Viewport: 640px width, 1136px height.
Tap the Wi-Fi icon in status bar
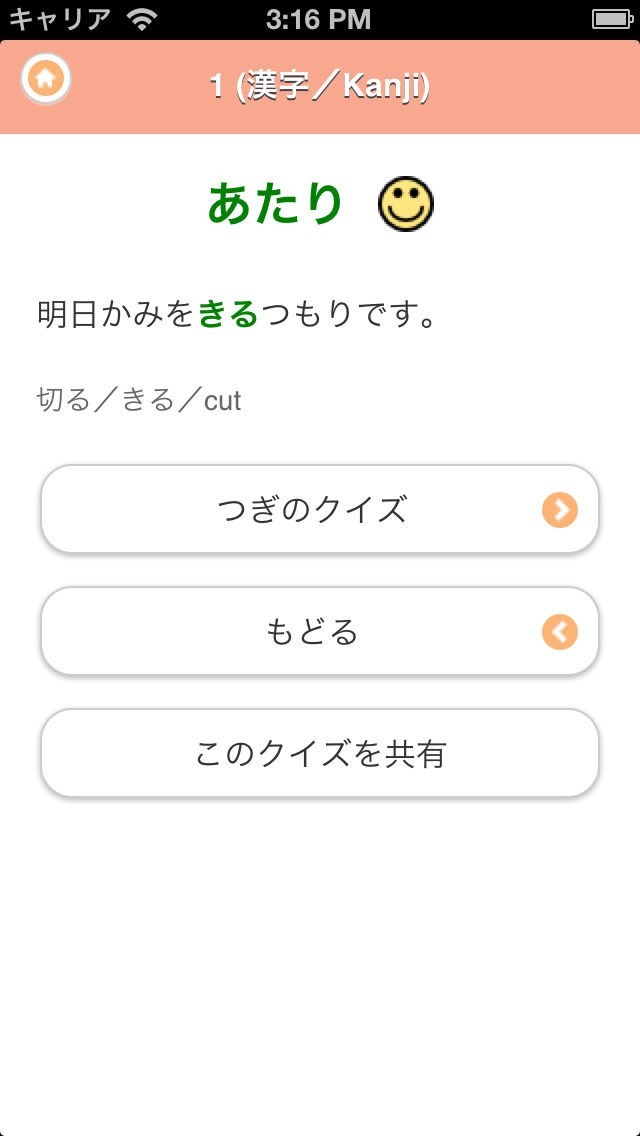[144, 19]
